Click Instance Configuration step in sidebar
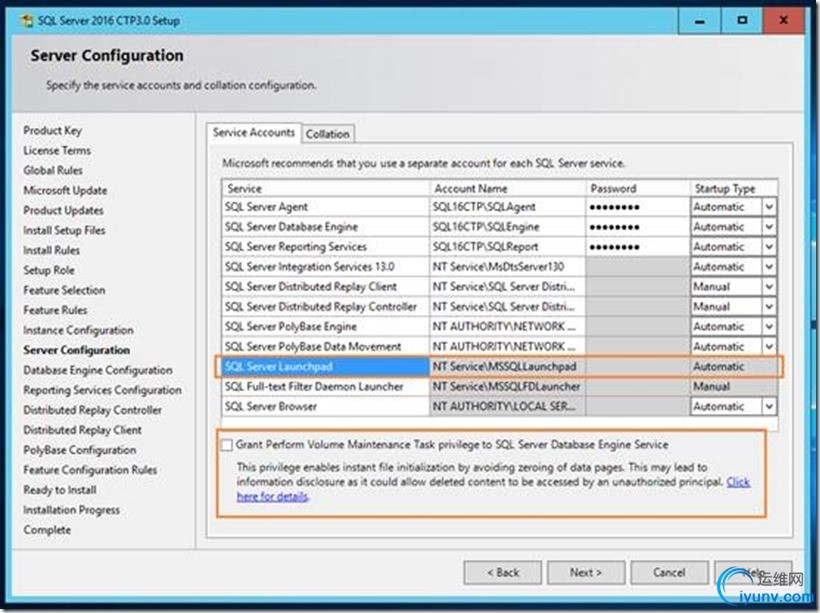 [78, 330]
